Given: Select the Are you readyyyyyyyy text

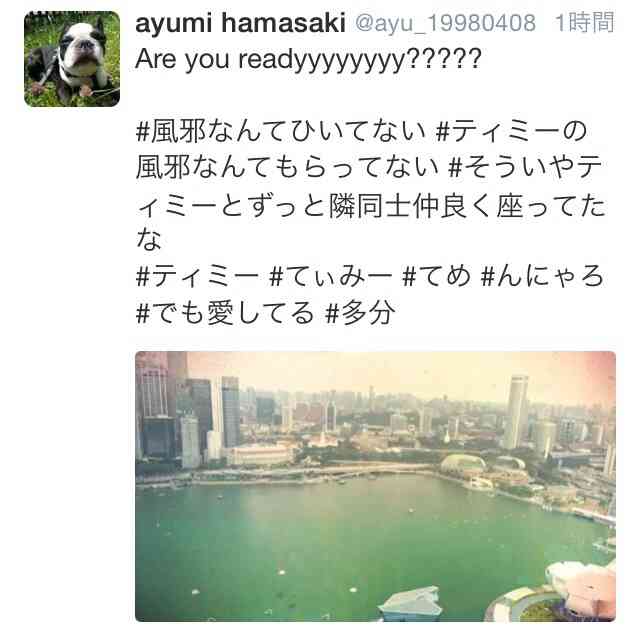Looking at the screenshot, I should pyautogui.click(x=308, y=60).
